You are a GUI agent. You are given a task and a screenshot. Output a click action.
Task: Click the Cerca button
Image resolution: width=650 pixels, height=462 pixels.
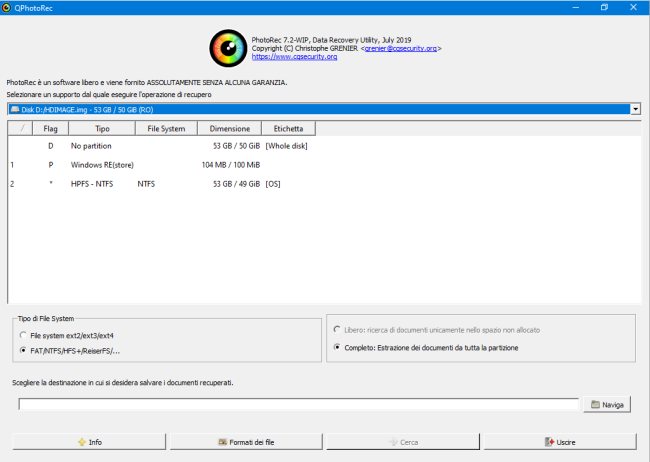(403, 442)
